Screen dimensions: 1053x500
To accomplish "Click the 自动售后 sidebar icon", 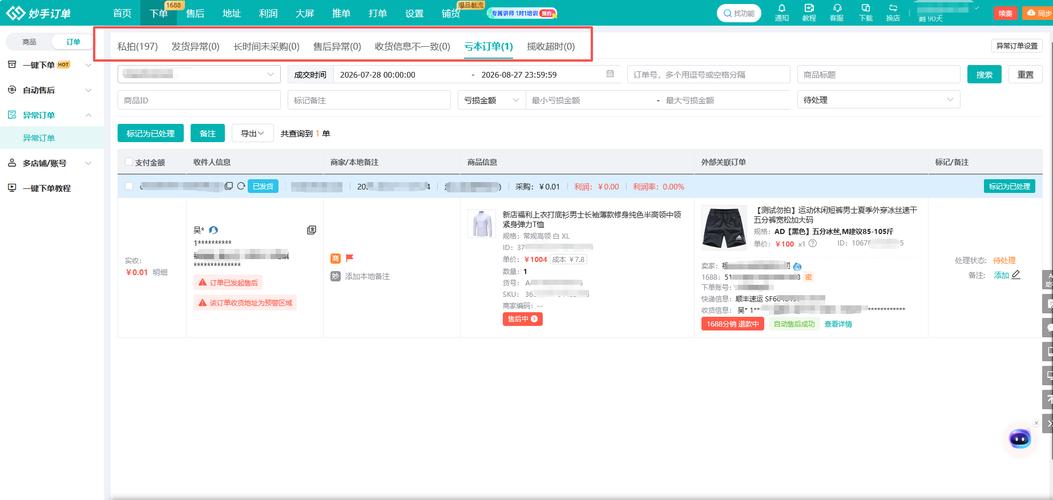I will pos(11,89).
